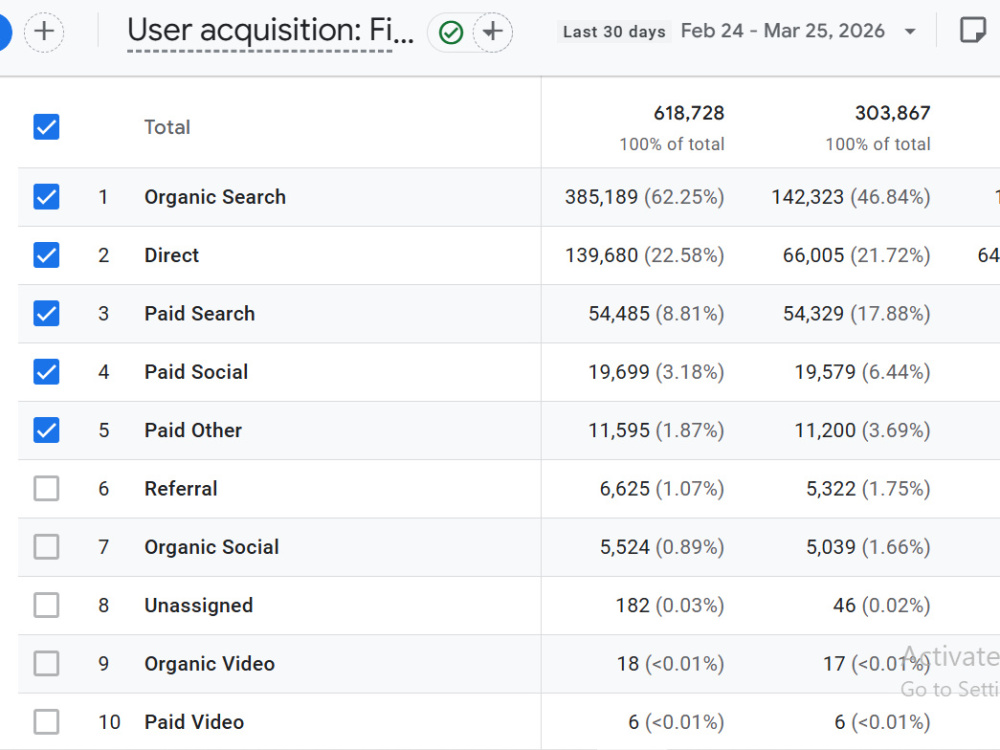Click the User acquisition report title
Screen dimensions: 1000x750
click(270, 31)
